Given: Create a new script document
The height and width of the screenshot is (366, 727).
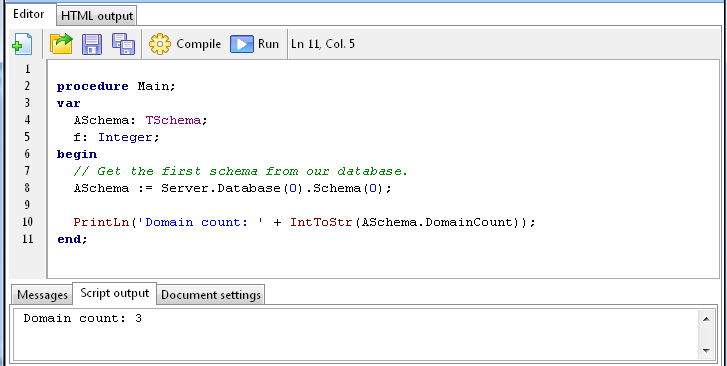Looking at the screenshot, I should click(x=22, y=44).
